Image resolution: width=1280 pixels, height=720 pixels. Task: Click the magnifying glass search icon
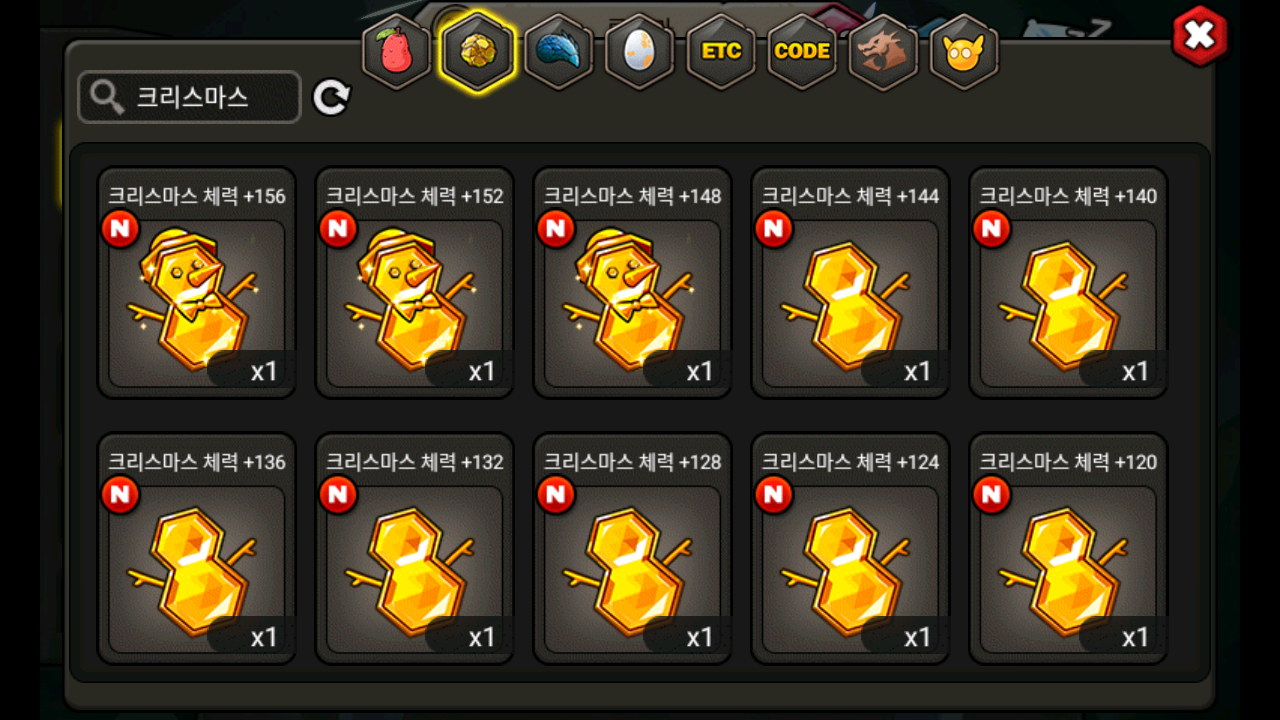(x=107, y=97)
